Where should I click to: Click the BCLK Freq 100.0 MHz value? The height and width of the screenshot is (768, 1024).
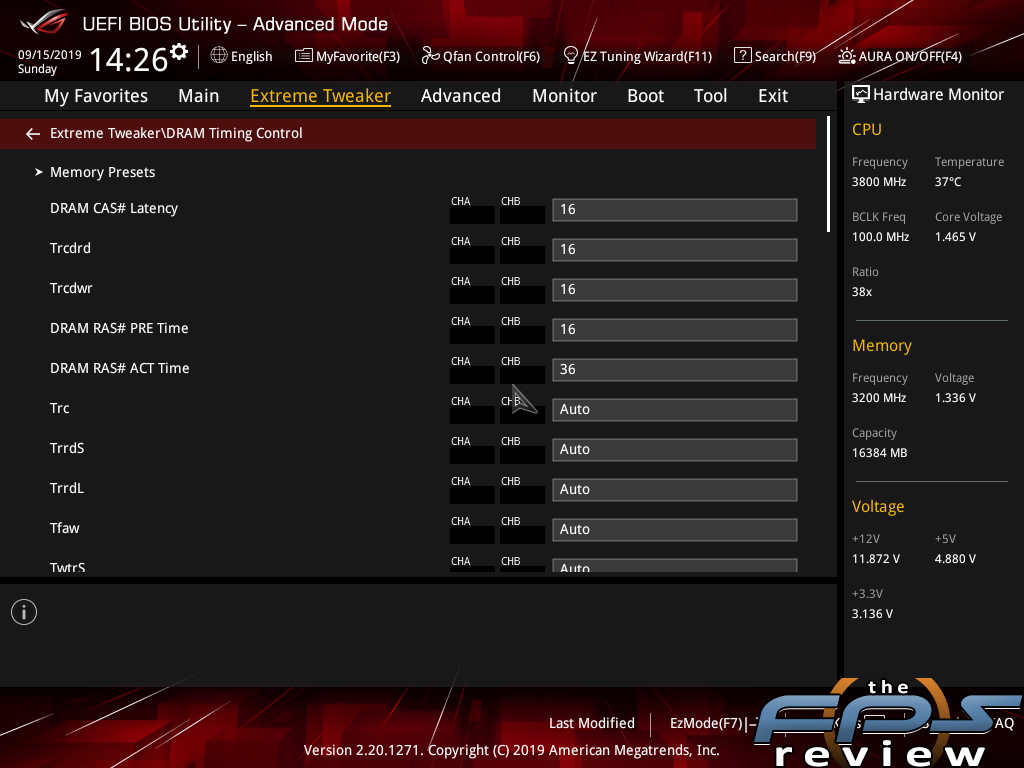(880, 237)
